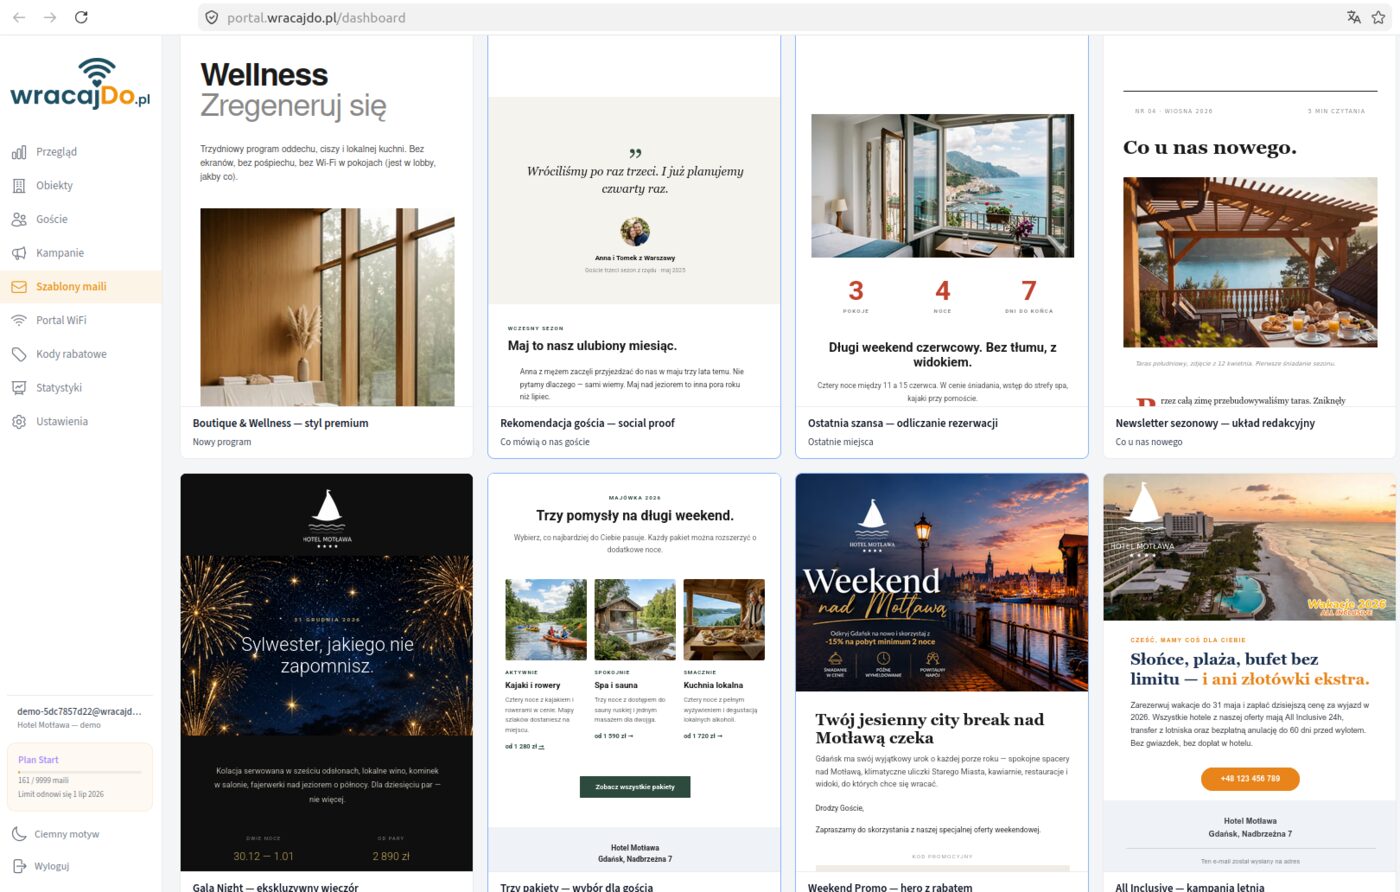This screenshot has height=892, width=1400.
Task: Open the Newsletter sezonowy template preview
Action: click(x=1250, y=221)
